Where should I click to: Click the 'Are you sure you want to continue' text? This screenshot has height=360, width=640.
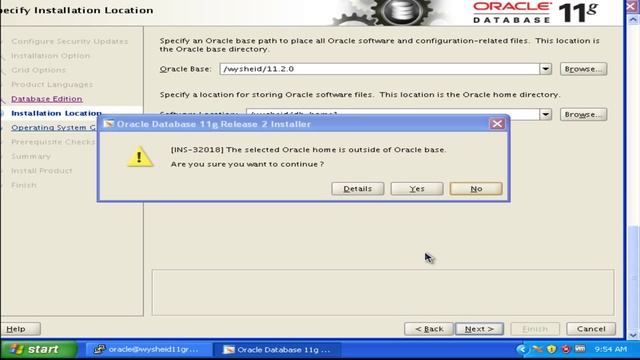point(247,164)
